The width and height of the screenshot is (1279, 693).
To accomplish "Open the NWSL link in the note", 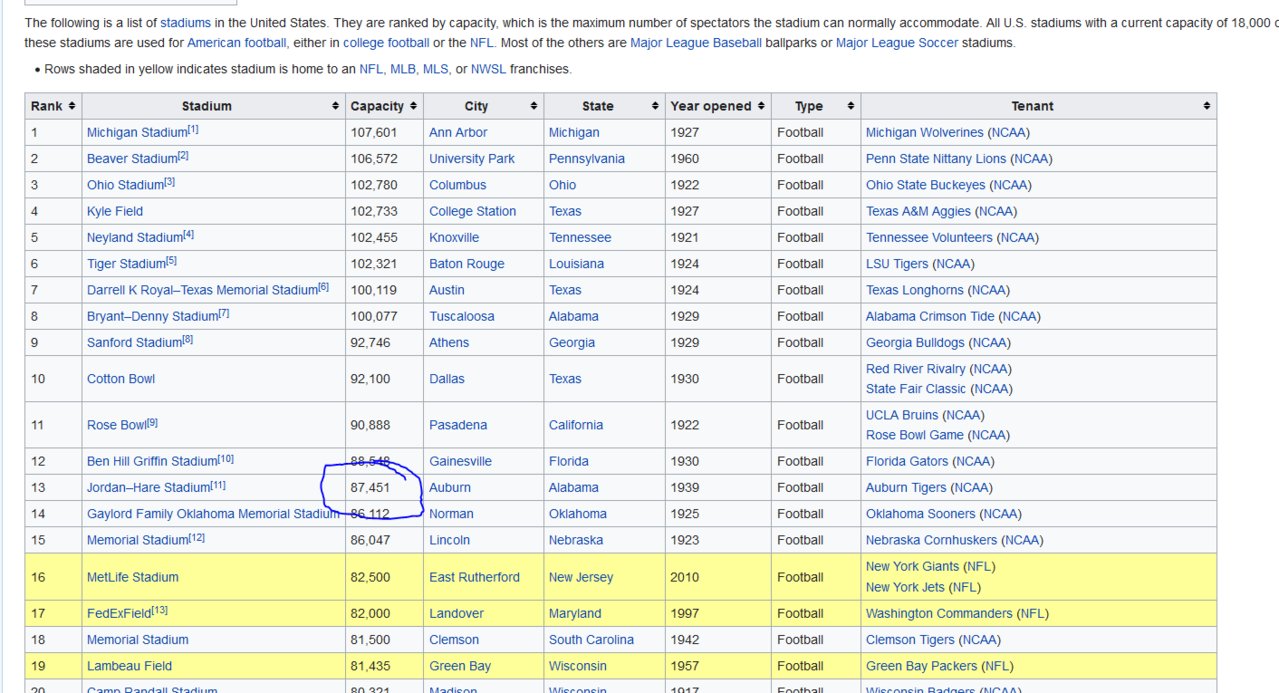I will (x=488, y=69).
